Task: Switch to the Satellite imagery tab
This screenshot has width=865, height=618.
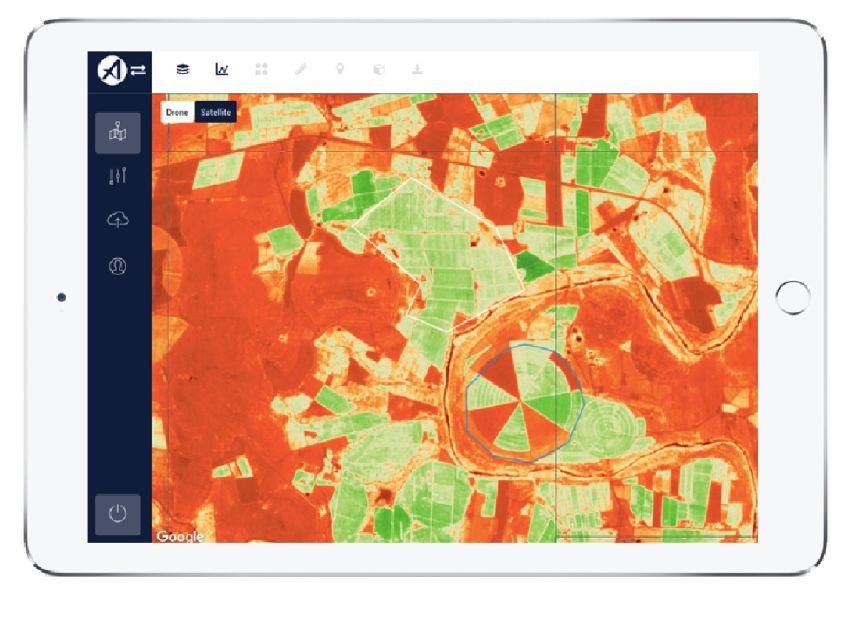Action: (216, 113)
